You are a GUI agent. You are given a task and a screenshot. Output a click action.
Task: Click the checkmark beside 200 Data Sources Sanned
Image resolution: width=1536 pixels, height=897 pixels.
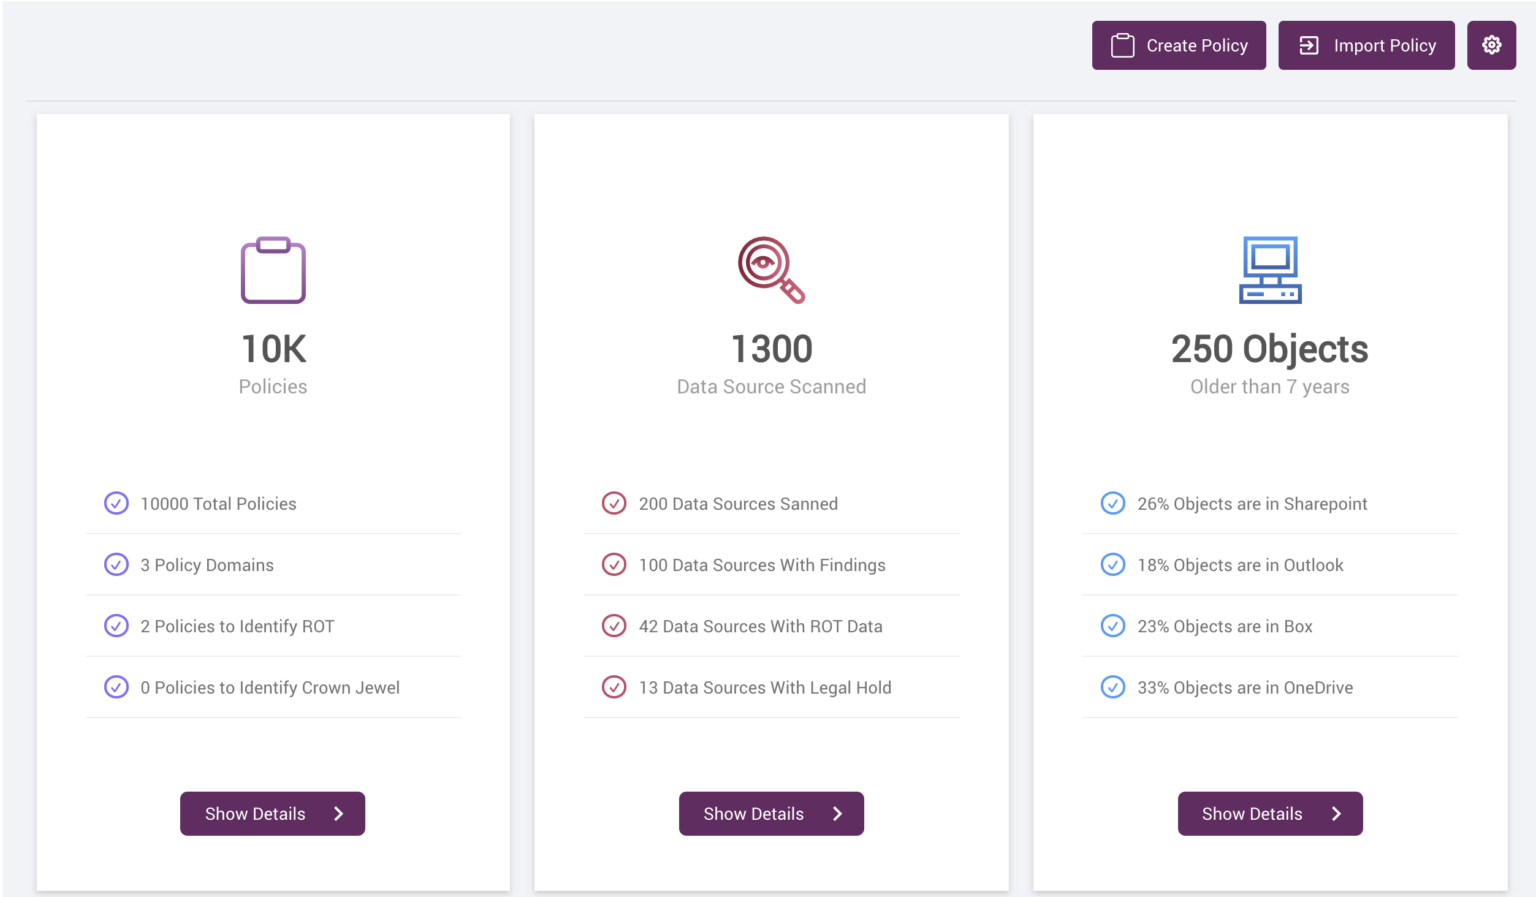pyautogui.click(x=614, y=503)
